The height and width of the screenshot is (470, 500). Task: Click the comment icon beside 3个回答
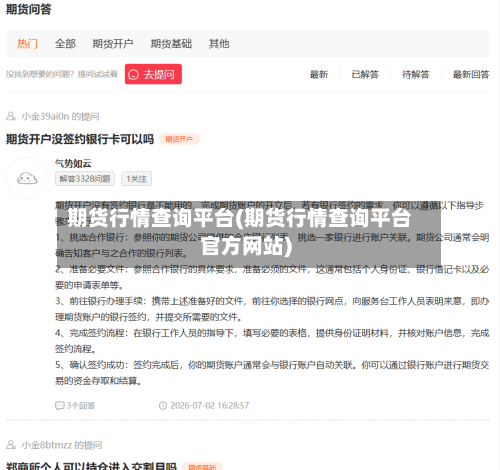click(x=59, y=406)
